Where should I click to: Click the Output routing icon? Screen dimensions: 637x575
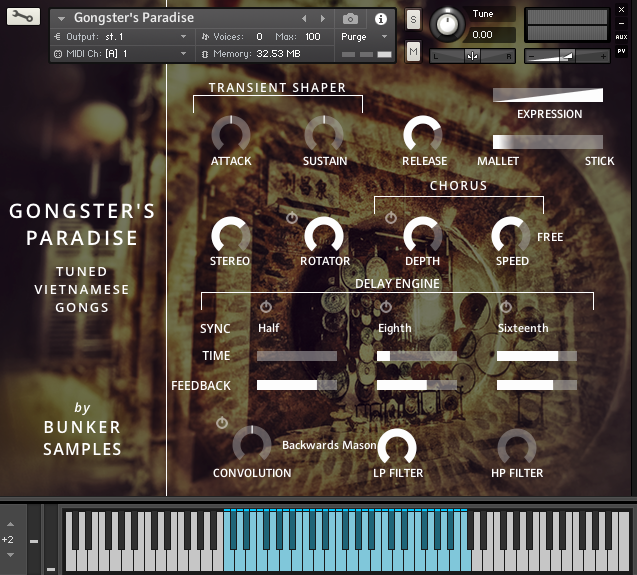(x=57, y=37)
